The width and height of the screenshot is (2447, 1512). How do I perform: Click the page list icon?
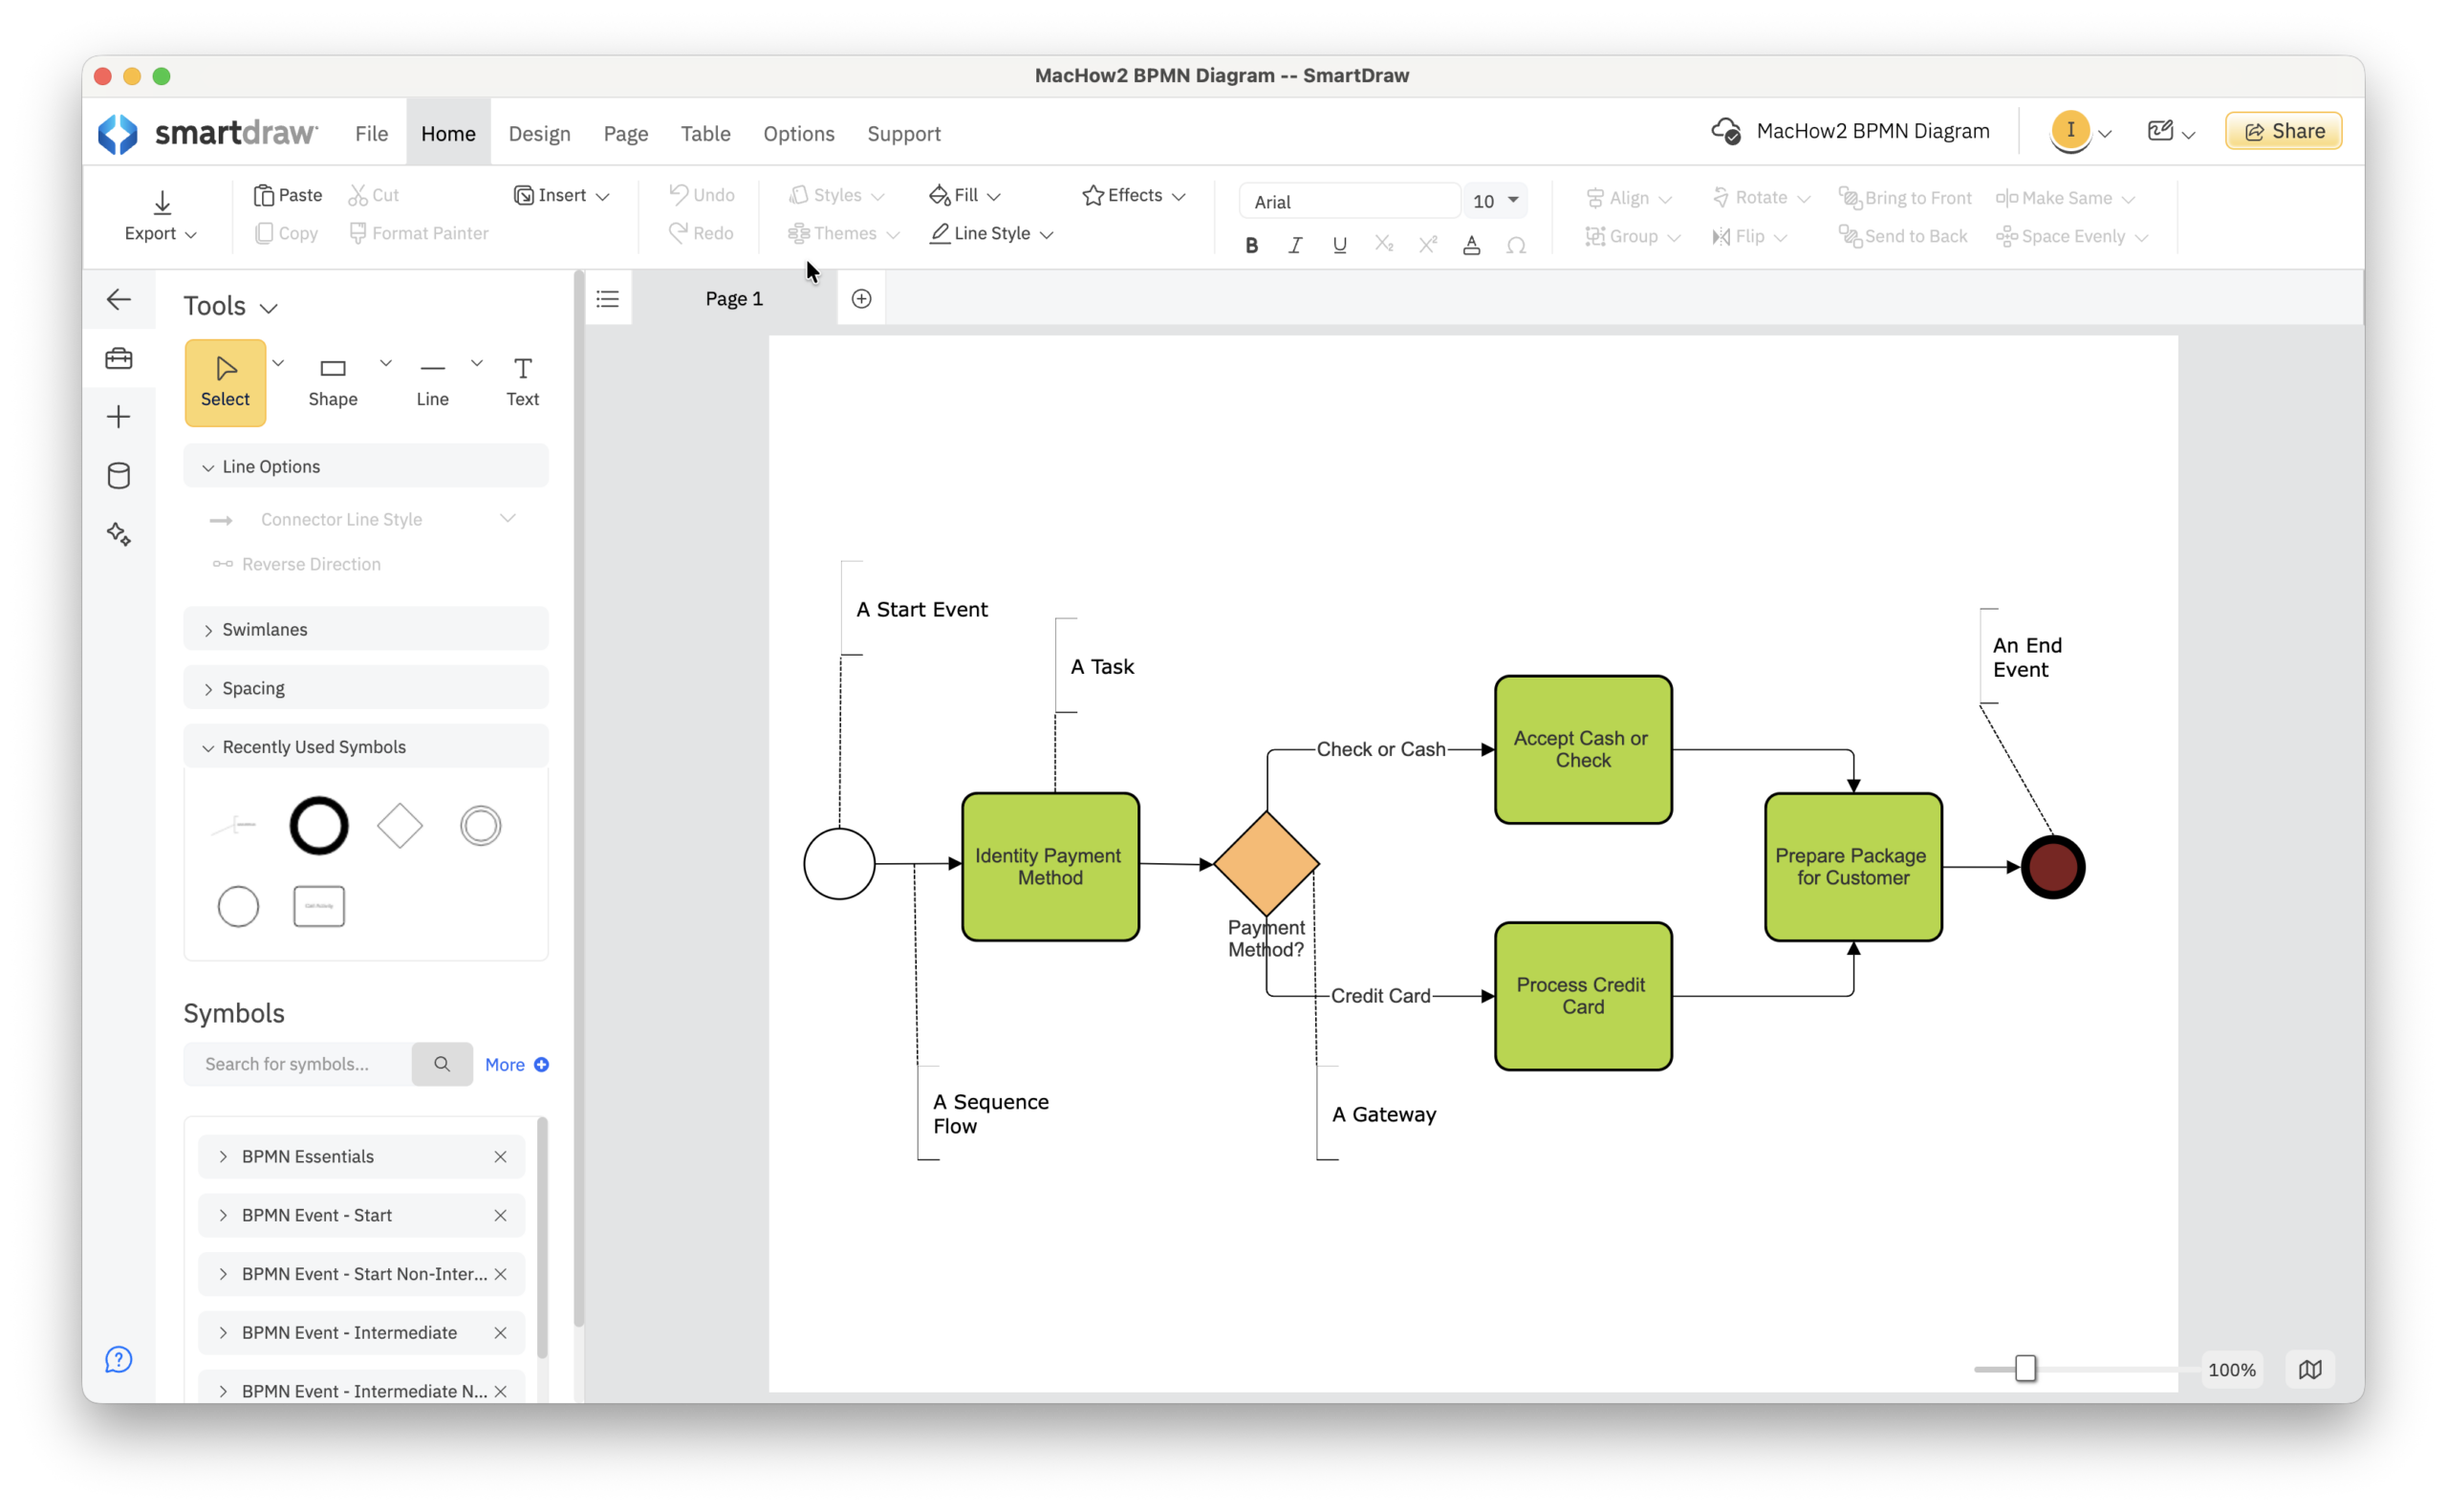608,299
